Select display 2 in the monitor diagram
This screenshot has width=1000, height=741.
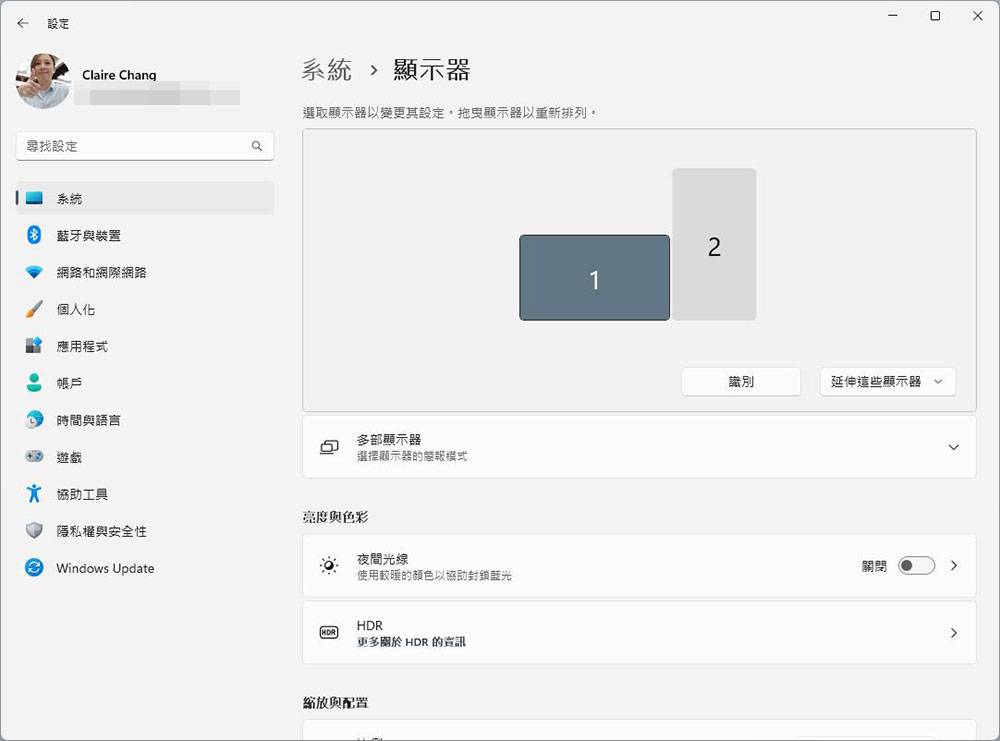pos(714,244)
